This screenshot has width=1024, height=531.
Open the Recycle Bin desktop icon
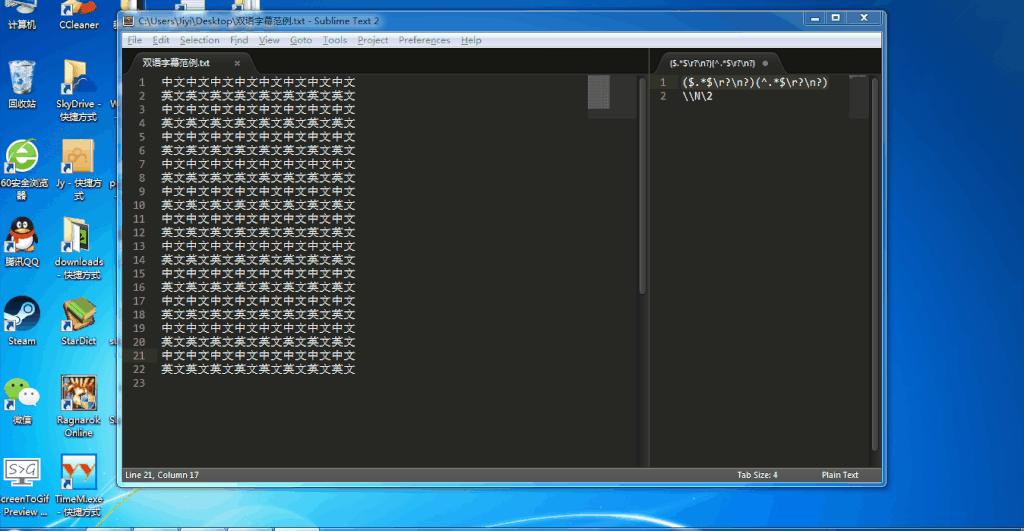(x=21, y=78)
